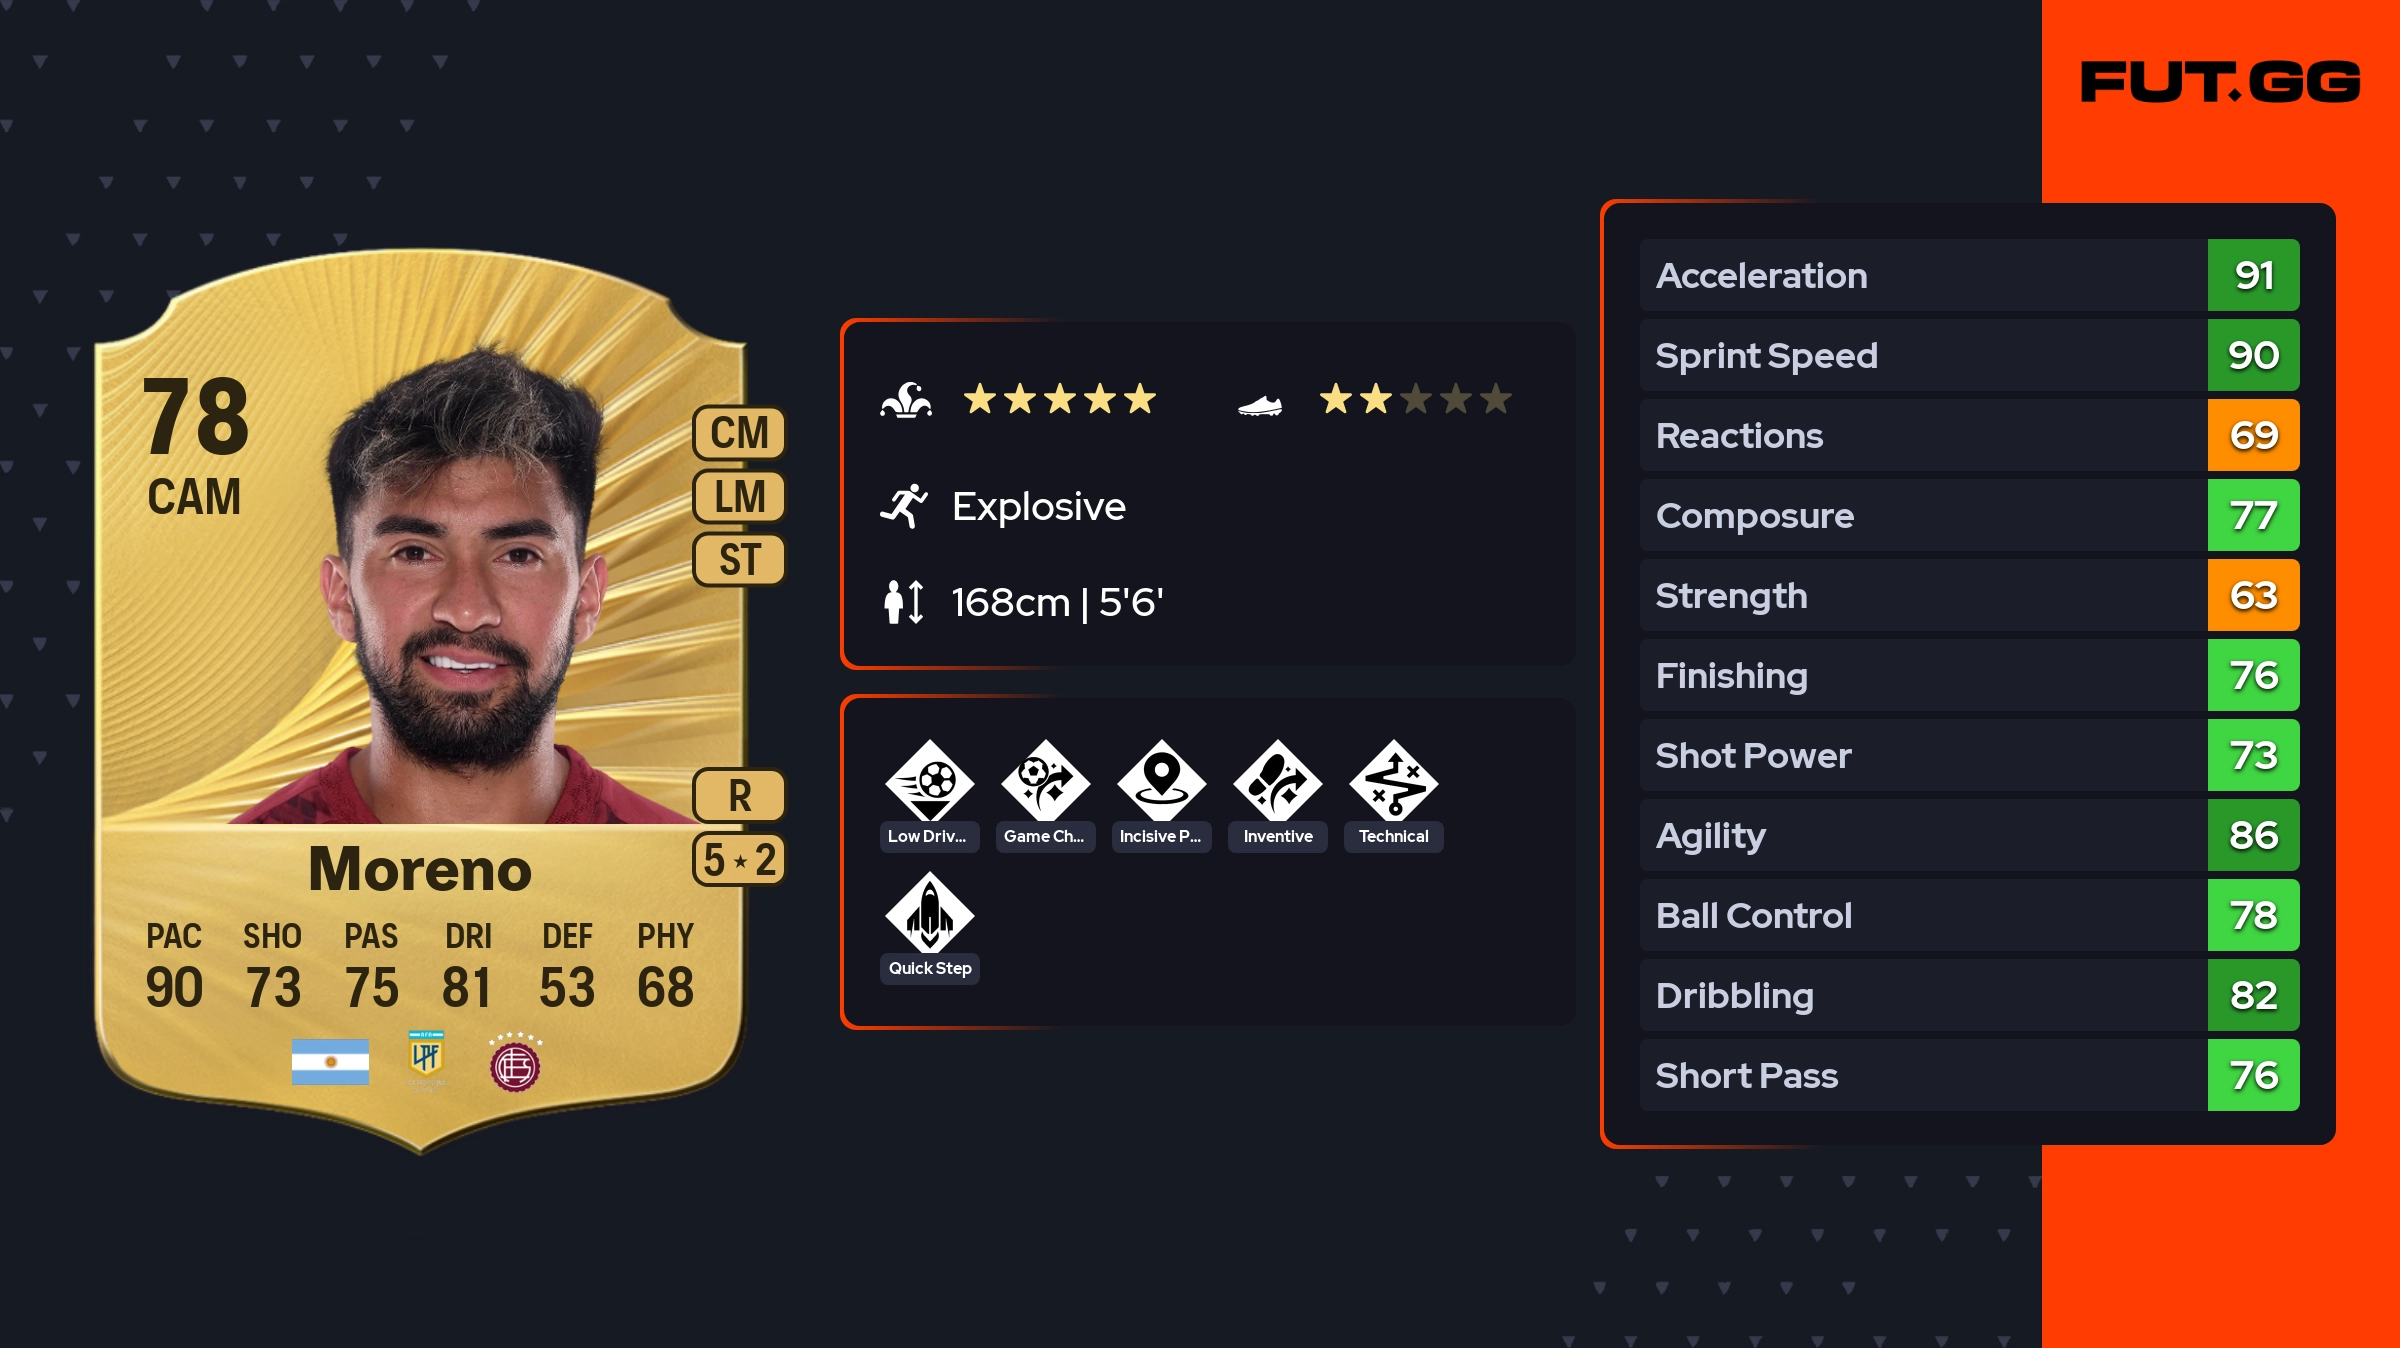Select the ST alternate position badge
The image size is (2400, 1348).
point(740,560)
